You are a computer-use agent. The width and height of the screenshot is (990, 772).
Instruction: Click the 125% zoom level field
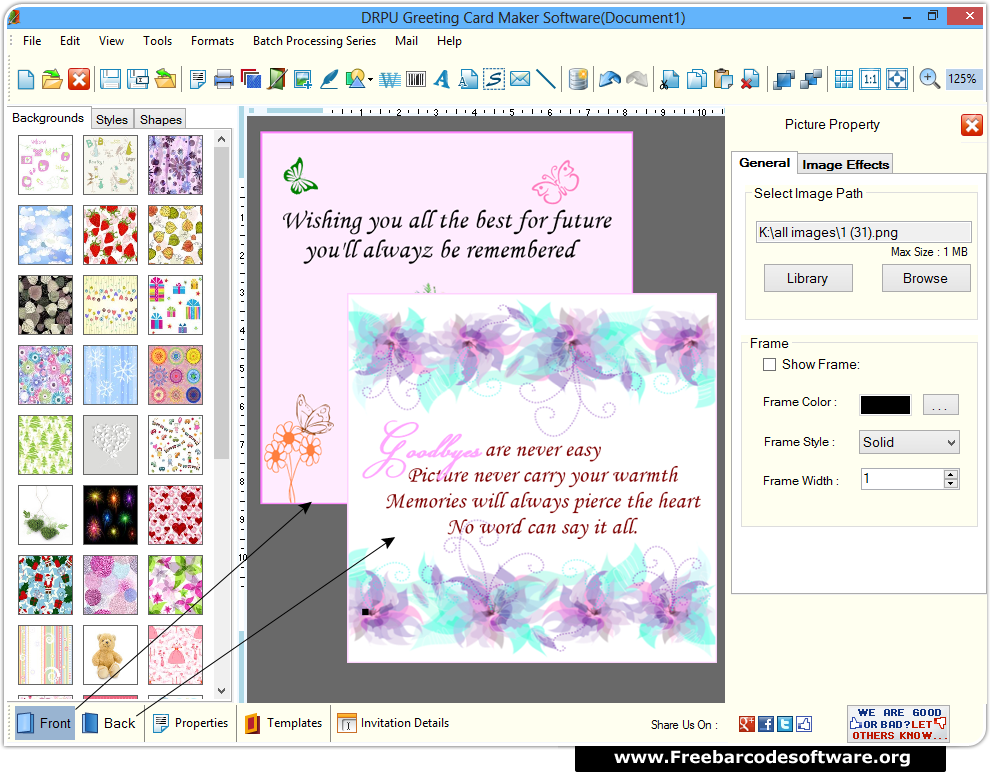click(x=962, y=80)
